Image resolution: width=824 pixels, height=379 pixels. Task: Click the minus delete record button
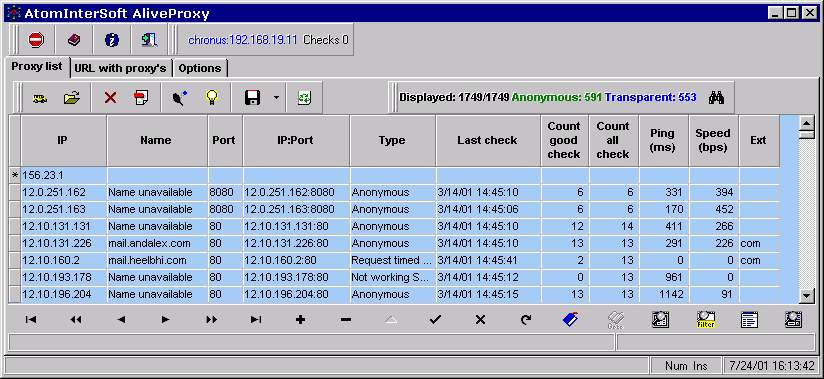coord(346,320)
